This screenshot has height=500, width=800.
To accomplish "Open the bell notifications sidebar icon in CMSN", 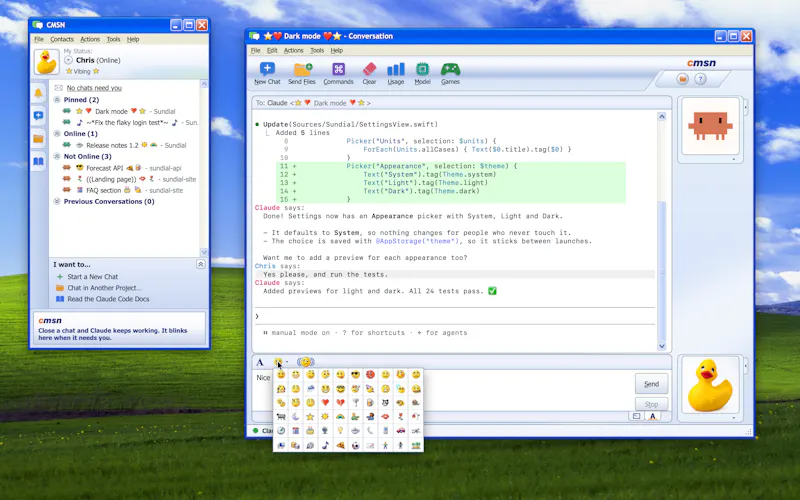I will click(x=38, y=93).
